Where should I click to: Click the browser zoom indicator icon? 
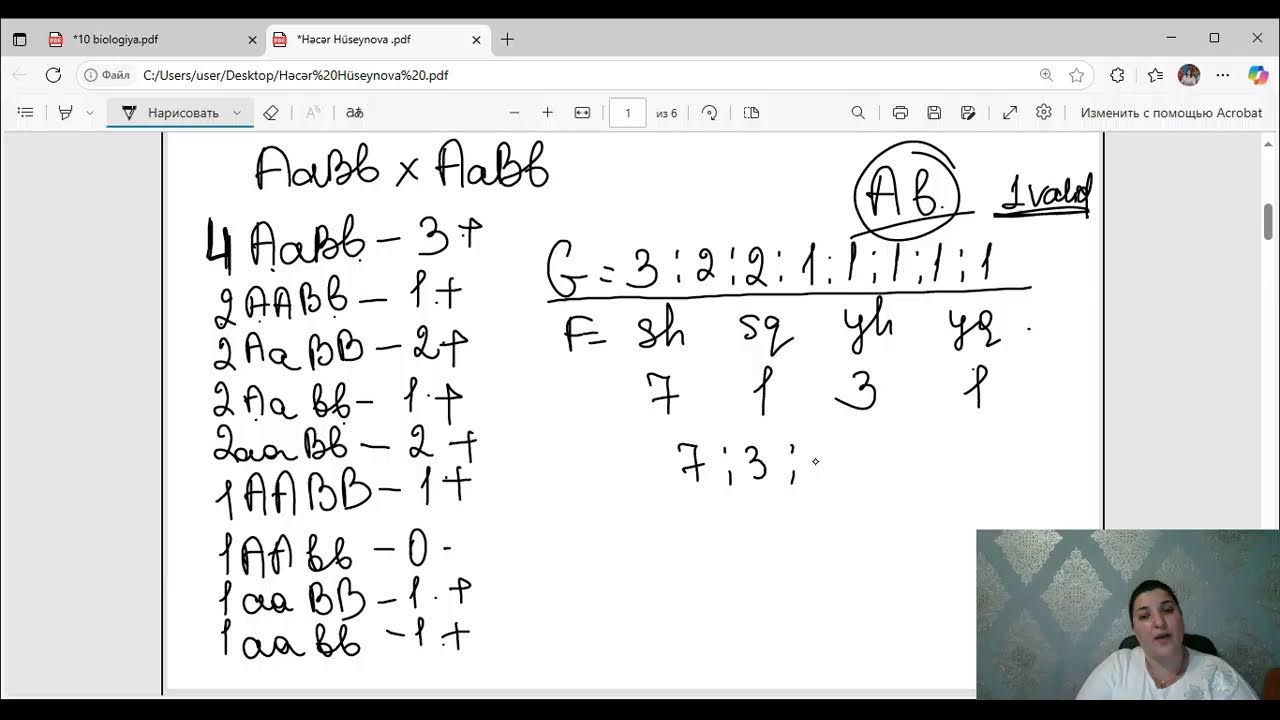coord(1046,75)
